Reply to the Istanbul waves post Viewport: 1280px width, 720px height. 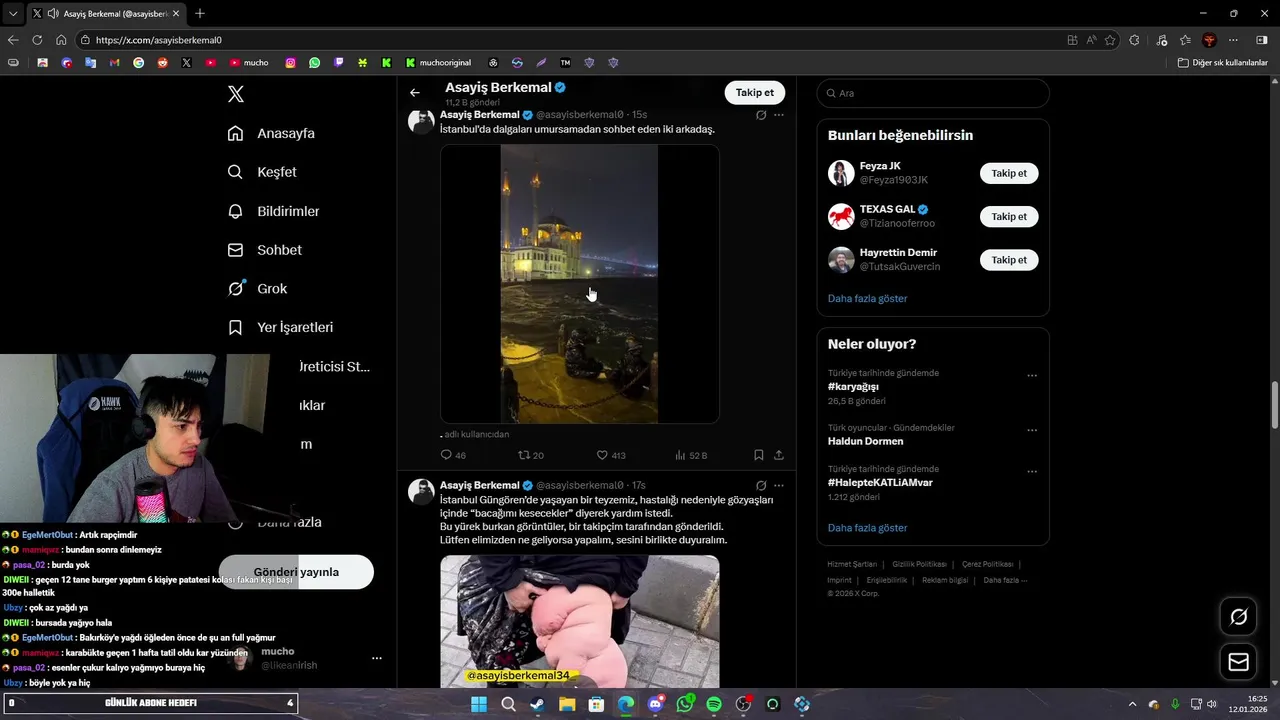coord(453,455)
